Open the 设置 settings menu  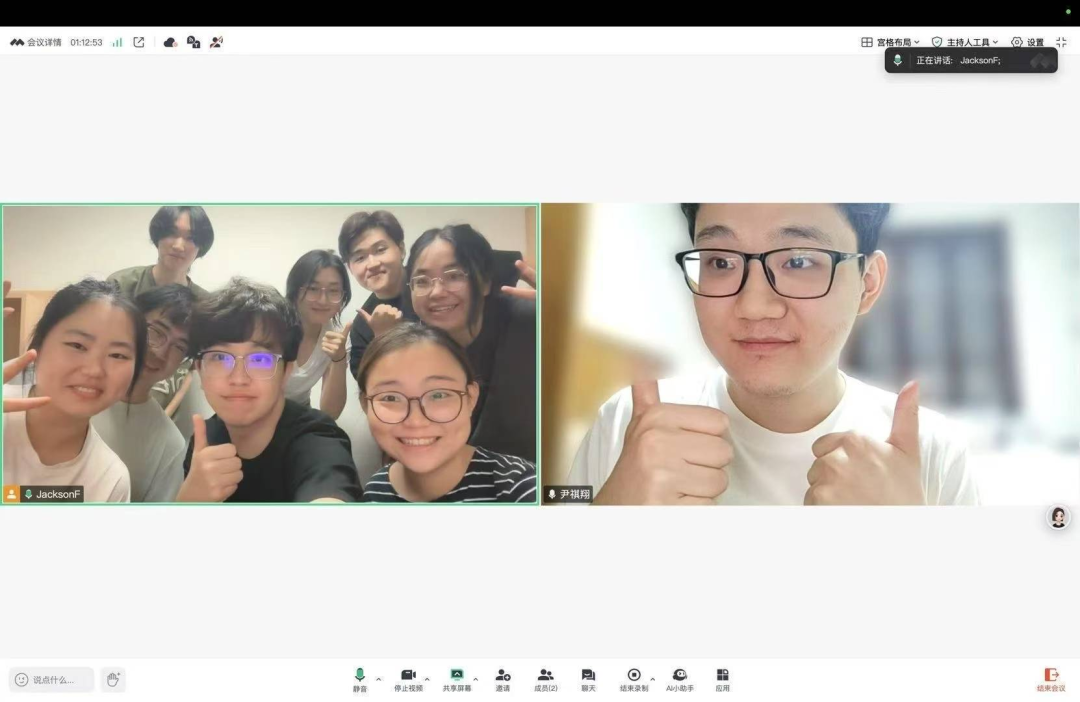coord(1027,42)
